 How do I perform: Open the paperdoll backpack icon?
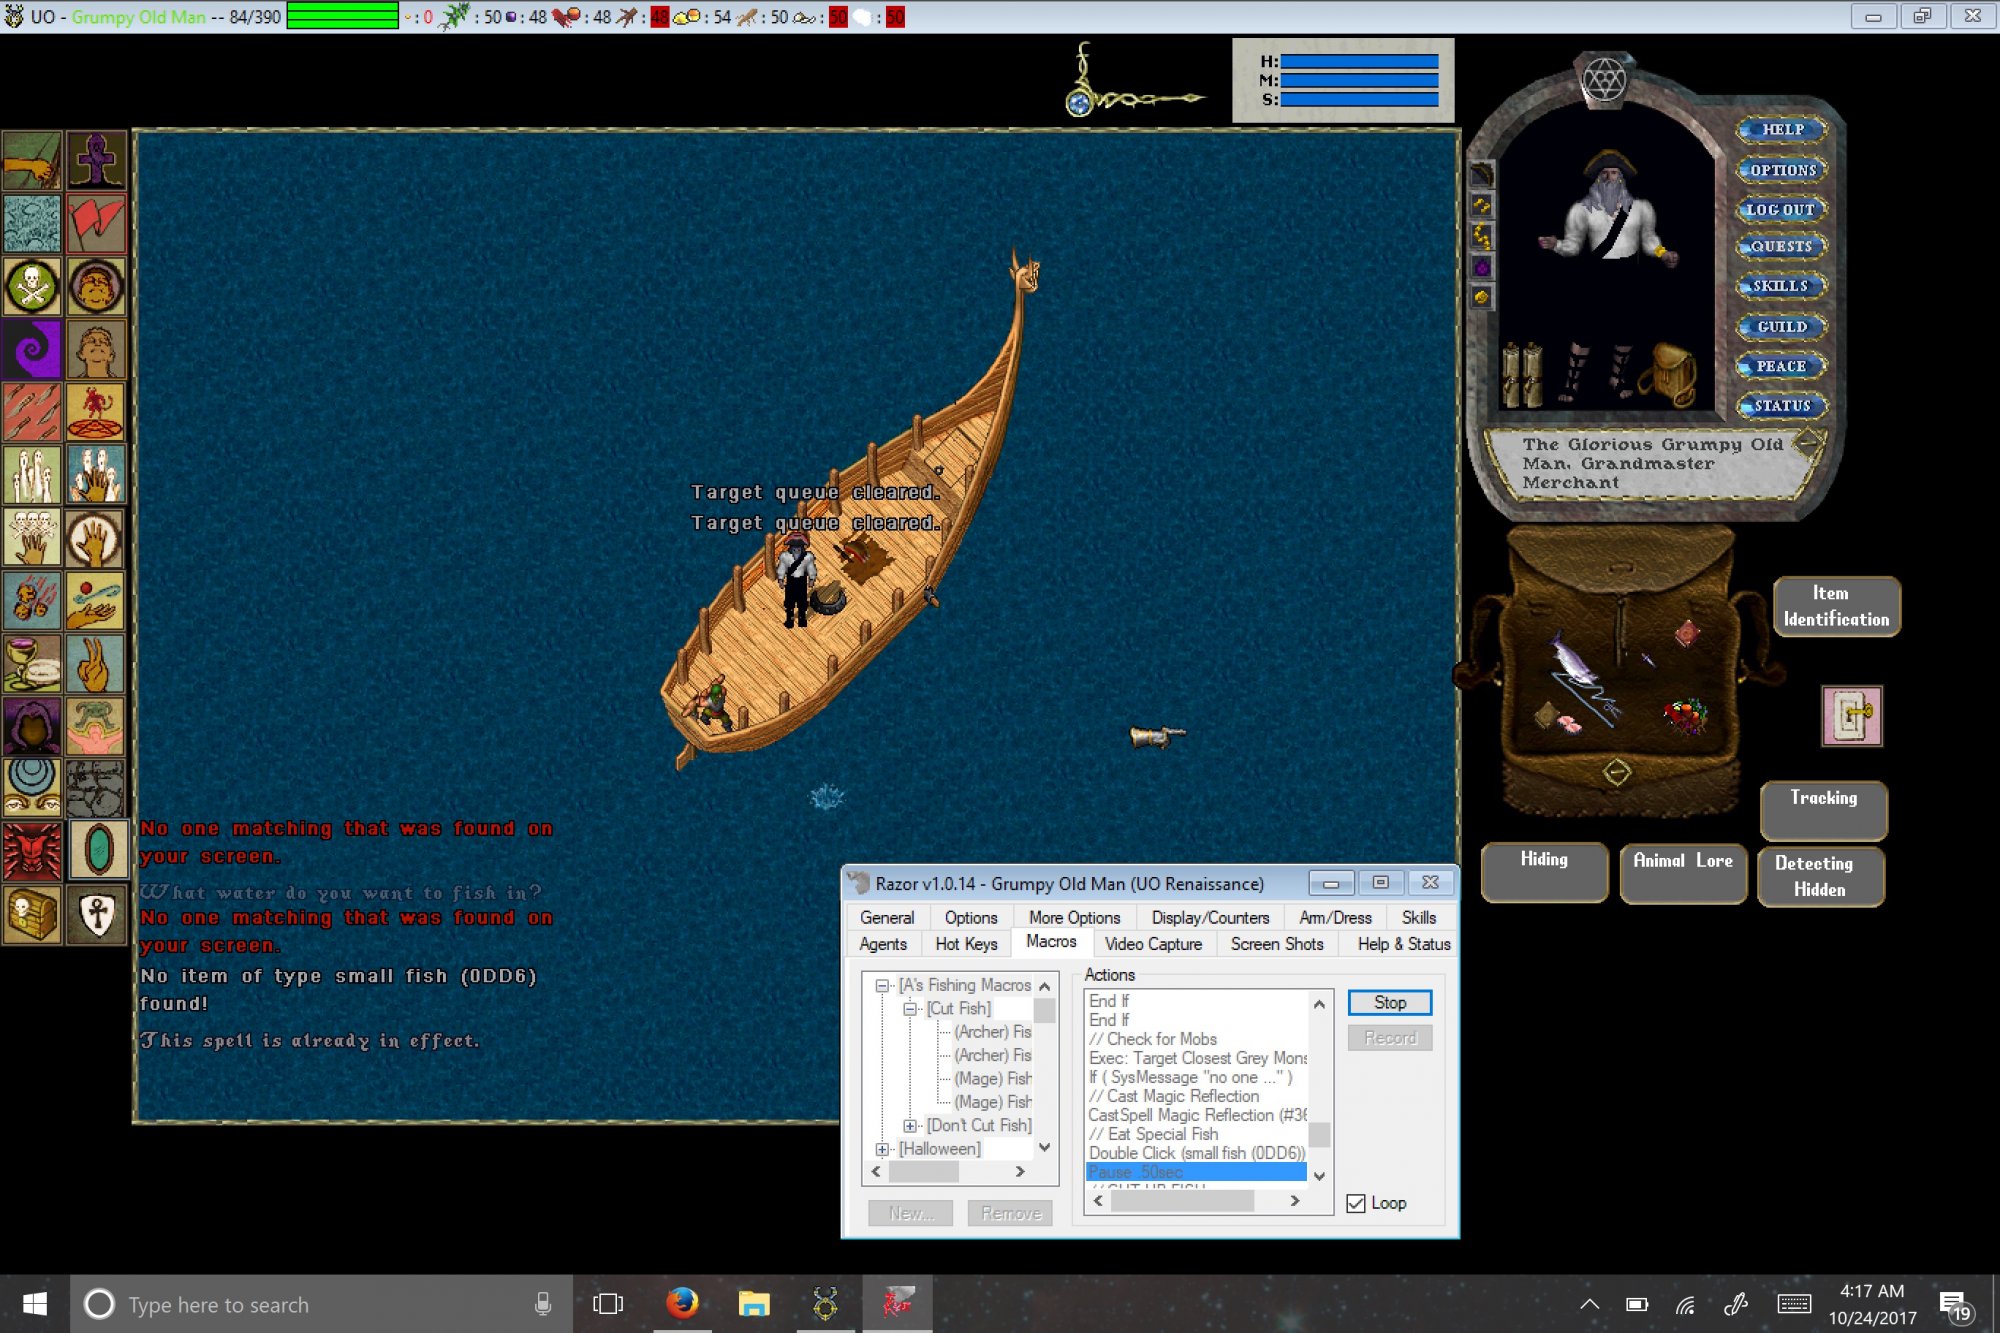point(1670,374)
